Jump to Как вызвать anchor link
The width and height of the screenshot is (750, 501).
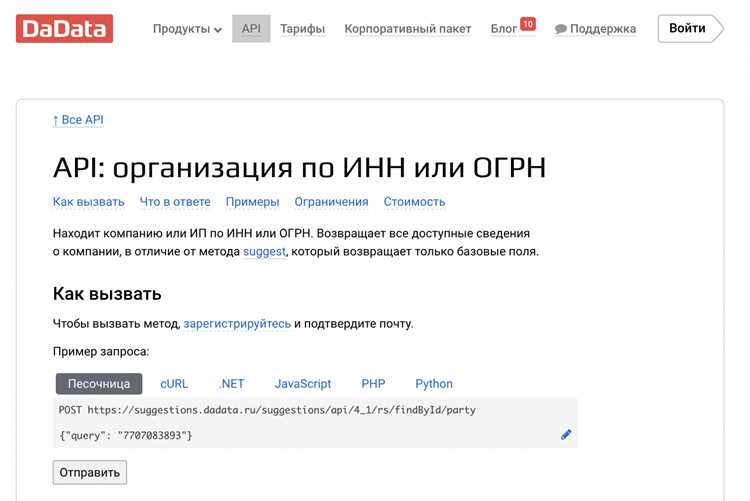[88, 202]
